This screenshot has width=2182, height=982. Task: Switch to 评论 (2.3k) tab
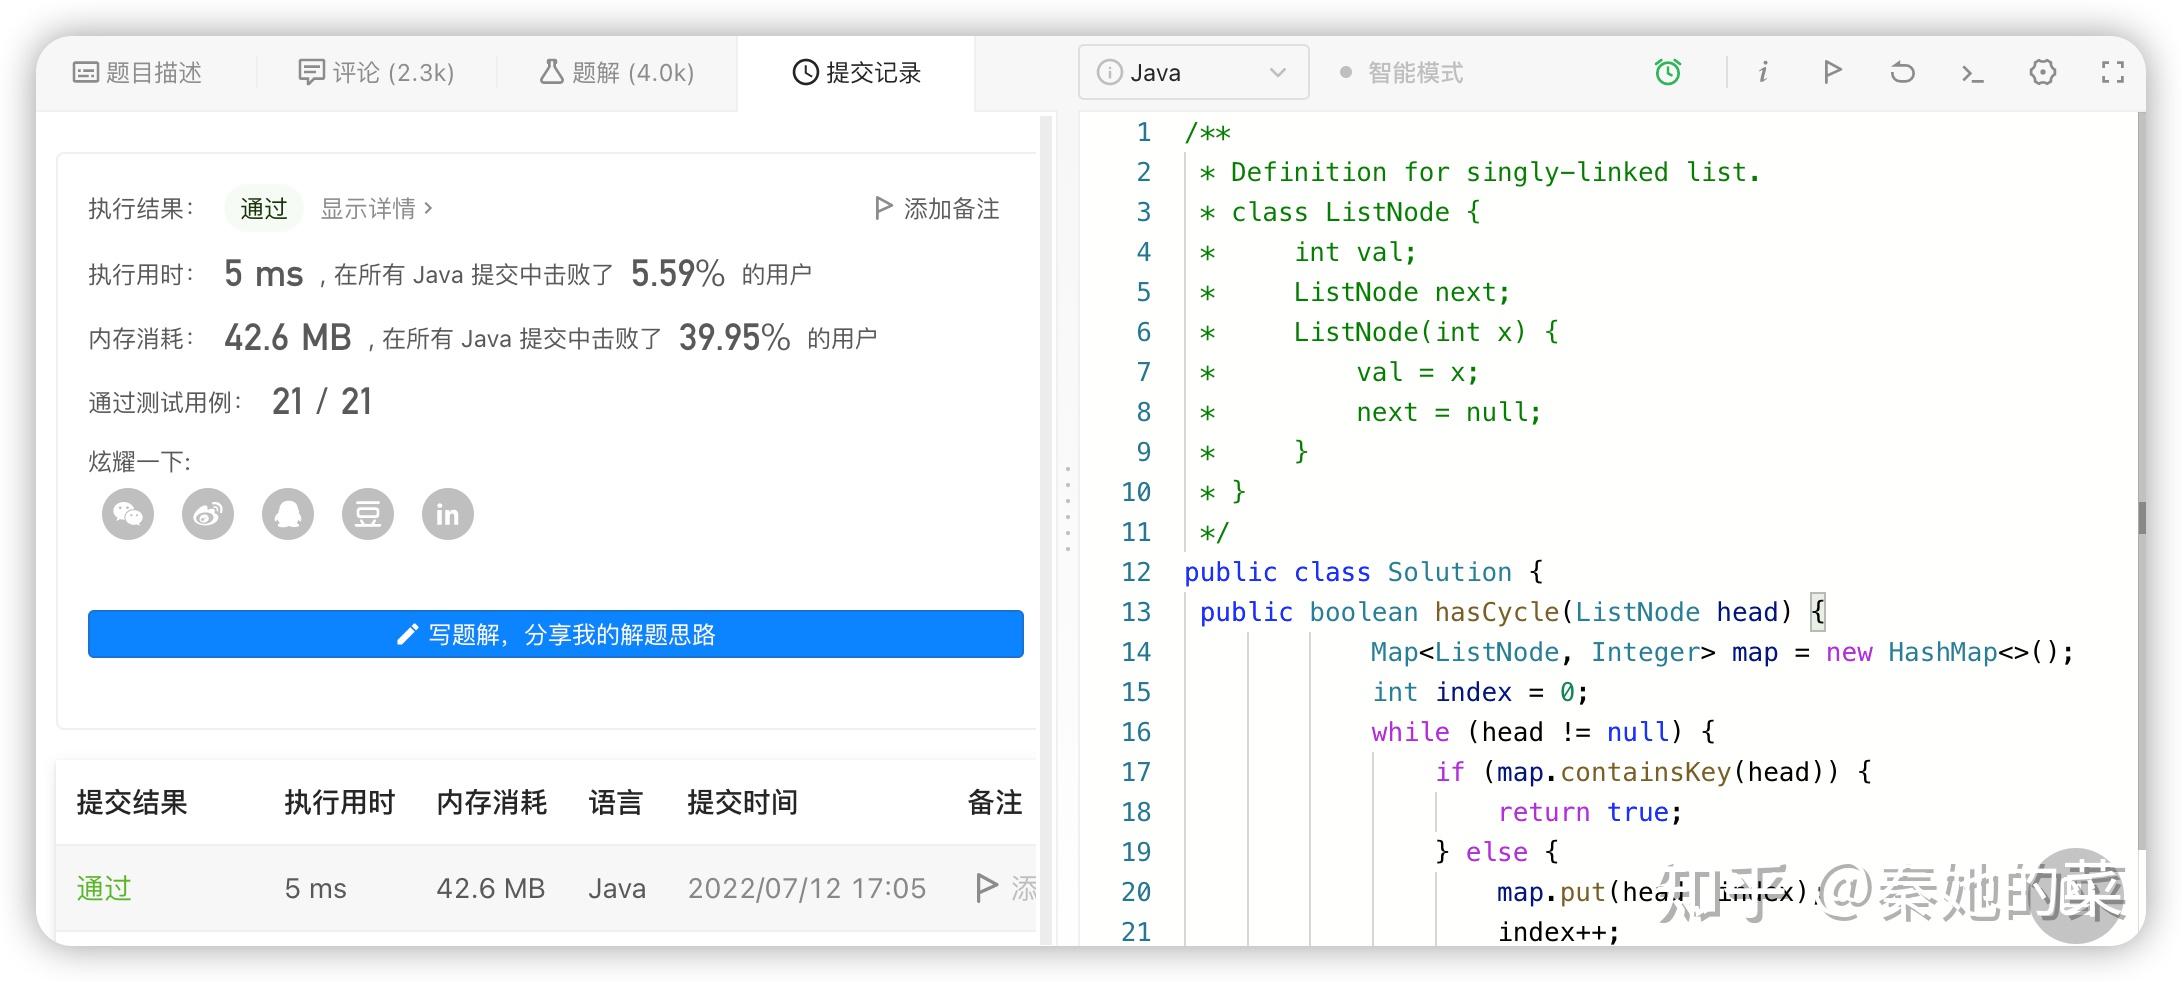coord(377,72)
